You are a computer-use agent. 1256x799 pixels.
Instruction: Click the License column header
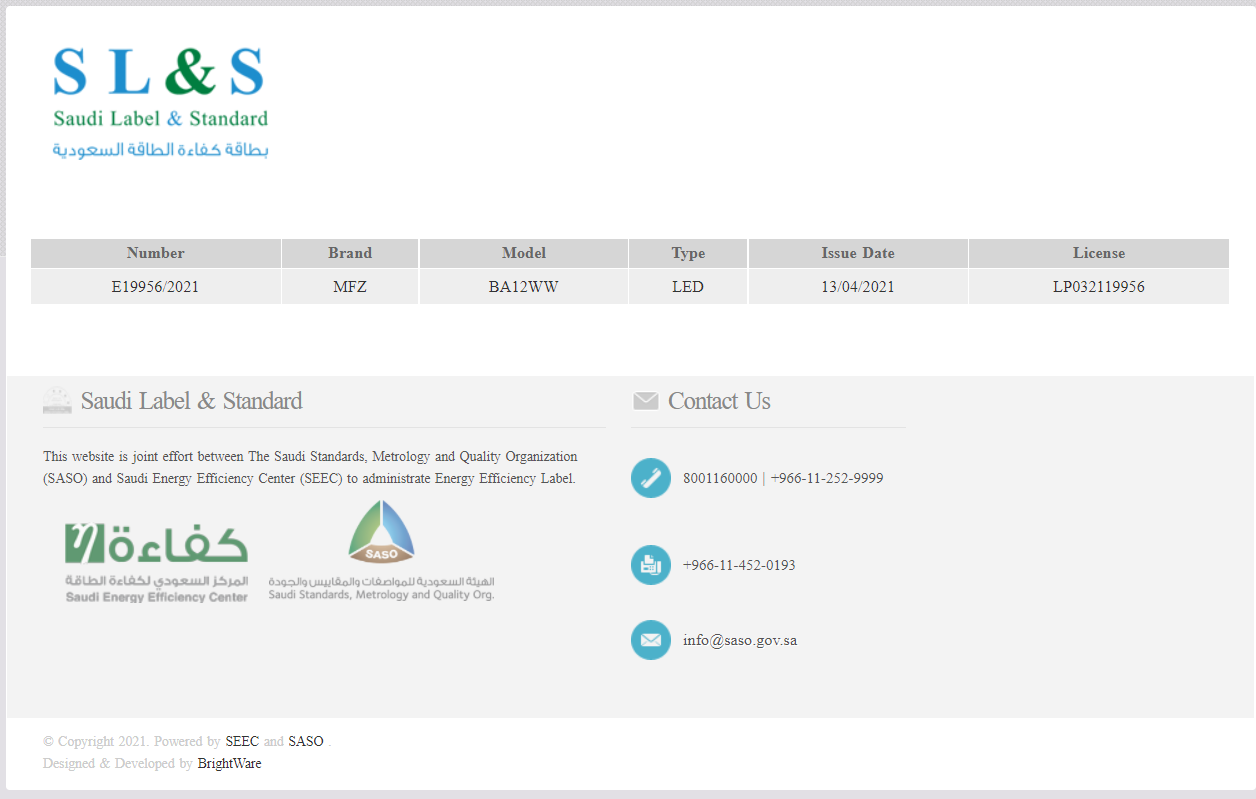1099,253
